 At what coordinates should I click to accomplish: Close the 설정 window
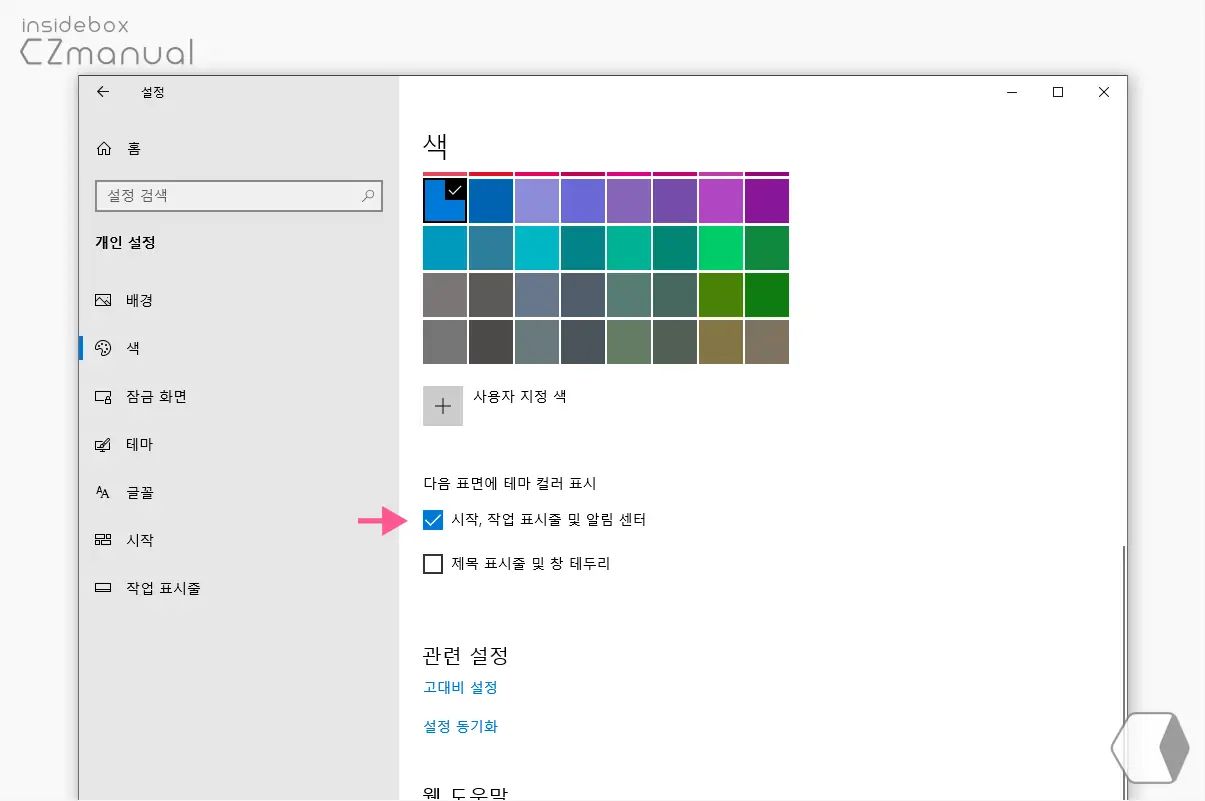[x=1104, y=92]
